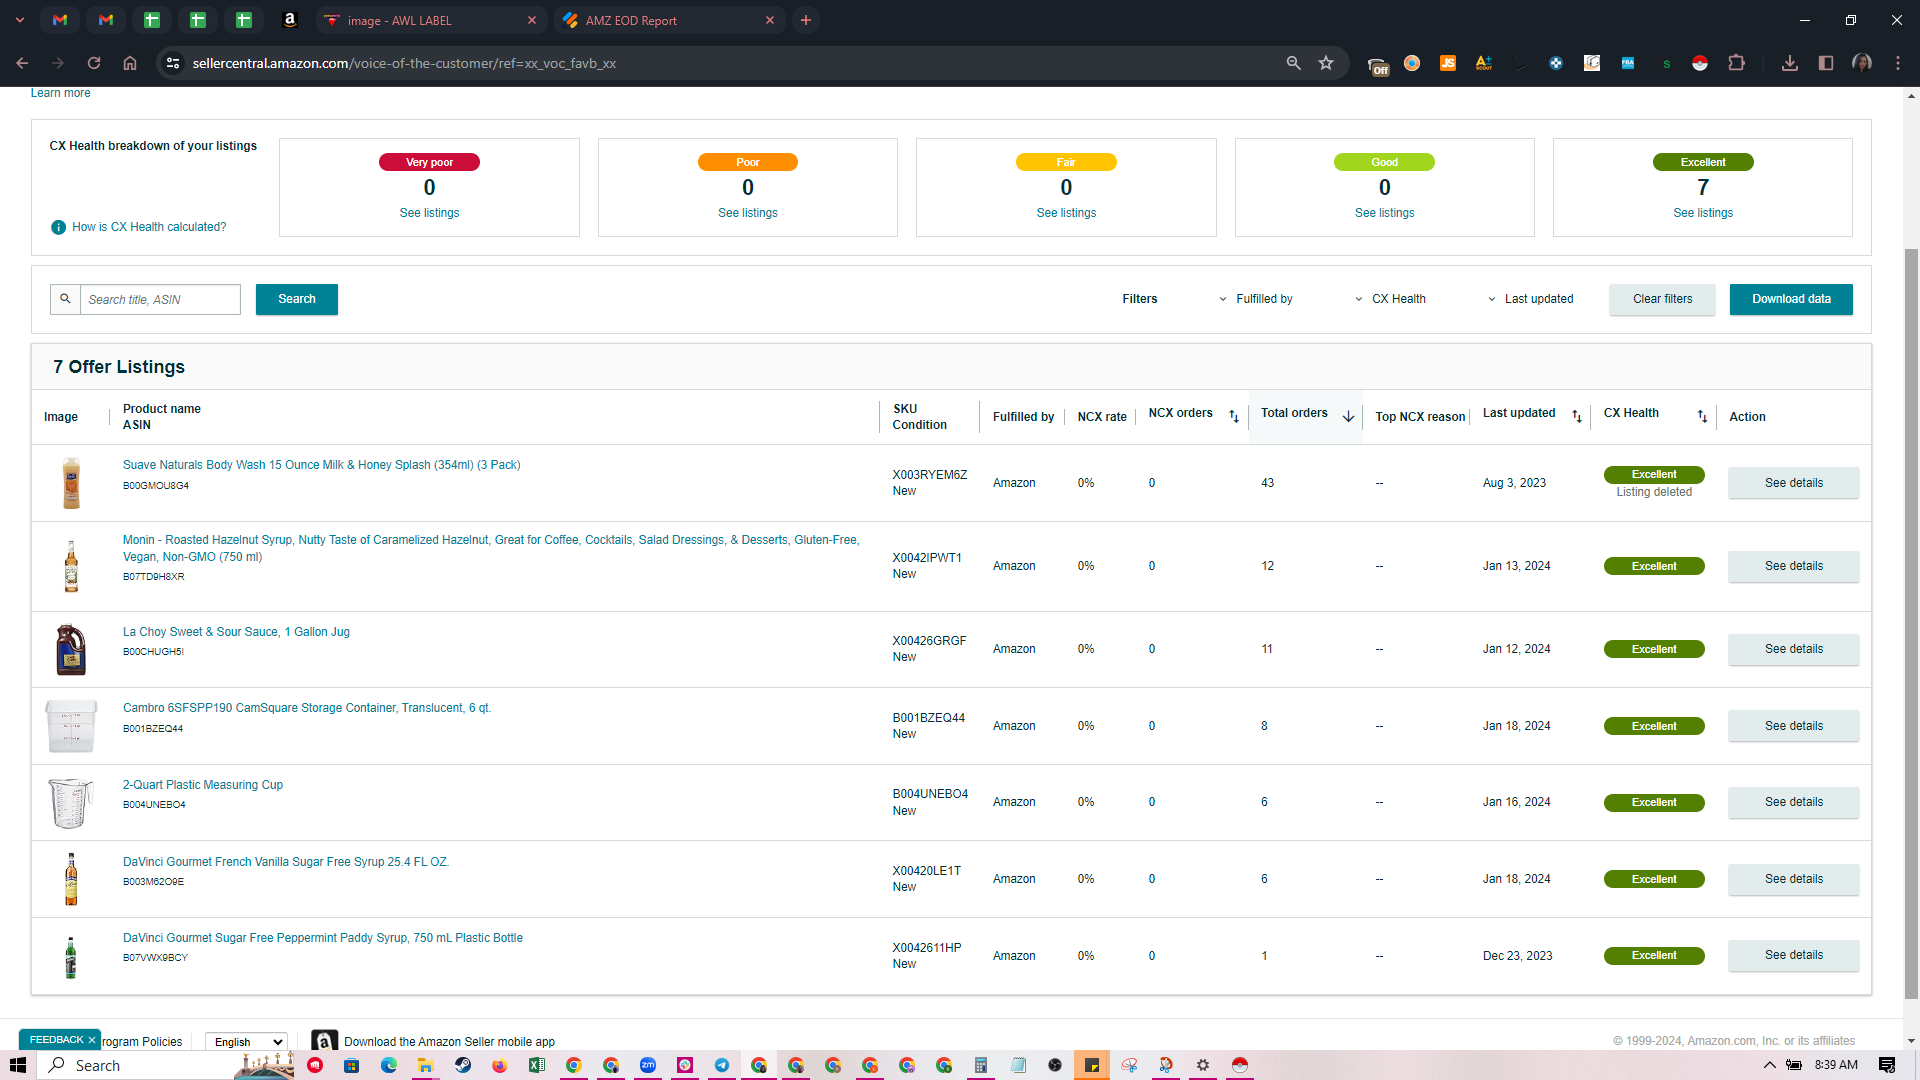Open How is CX Health calculated link
Viewport: 1920px width, 1080px height.
tap(149, 227)
